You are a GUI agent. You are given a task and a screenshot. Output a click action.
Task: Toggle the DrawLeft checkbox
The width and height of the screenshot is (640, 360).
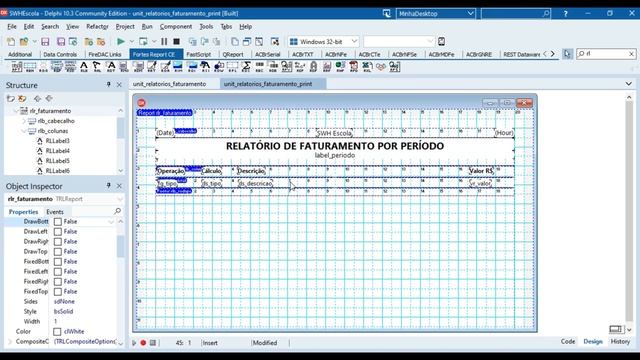58,232
